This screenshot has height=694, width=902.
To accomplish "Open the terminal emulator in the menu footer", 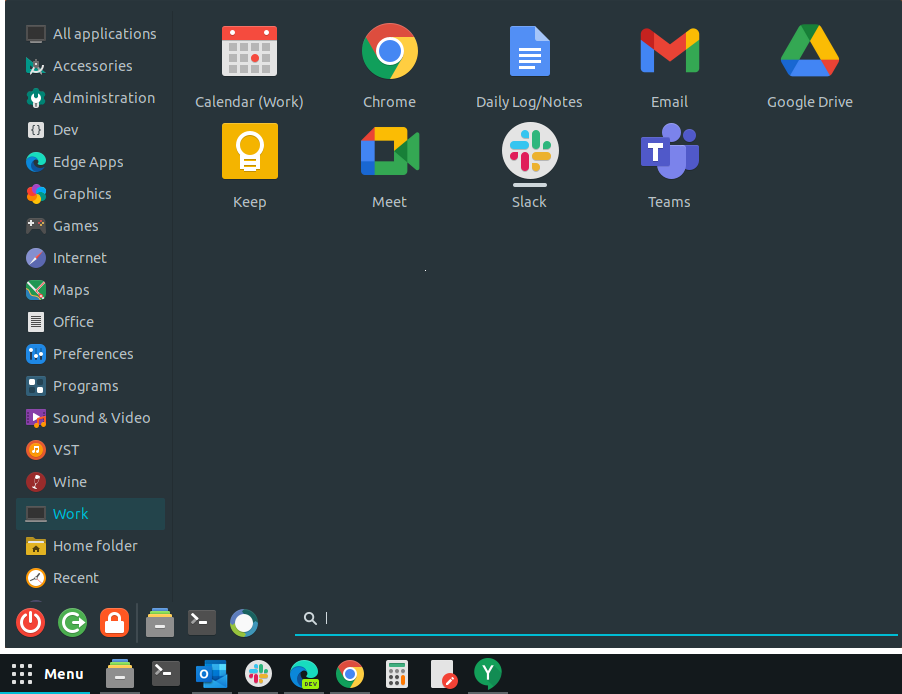I will tap(200, 622).
